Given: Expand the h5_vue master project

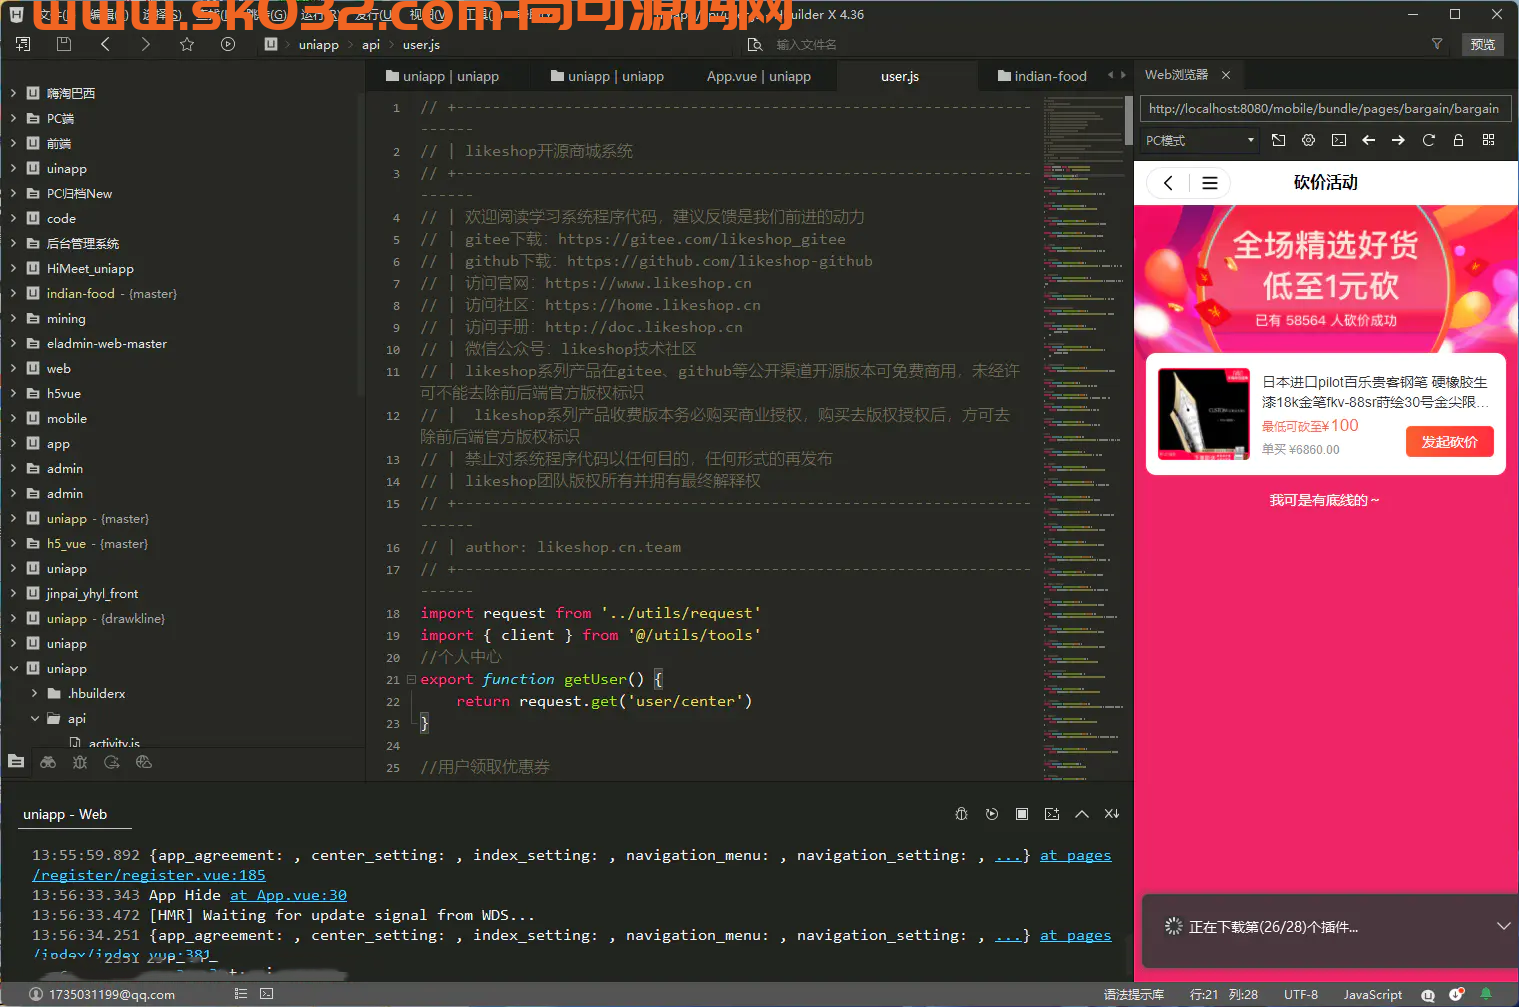Looking at the screenshot, I should point(13,543).
